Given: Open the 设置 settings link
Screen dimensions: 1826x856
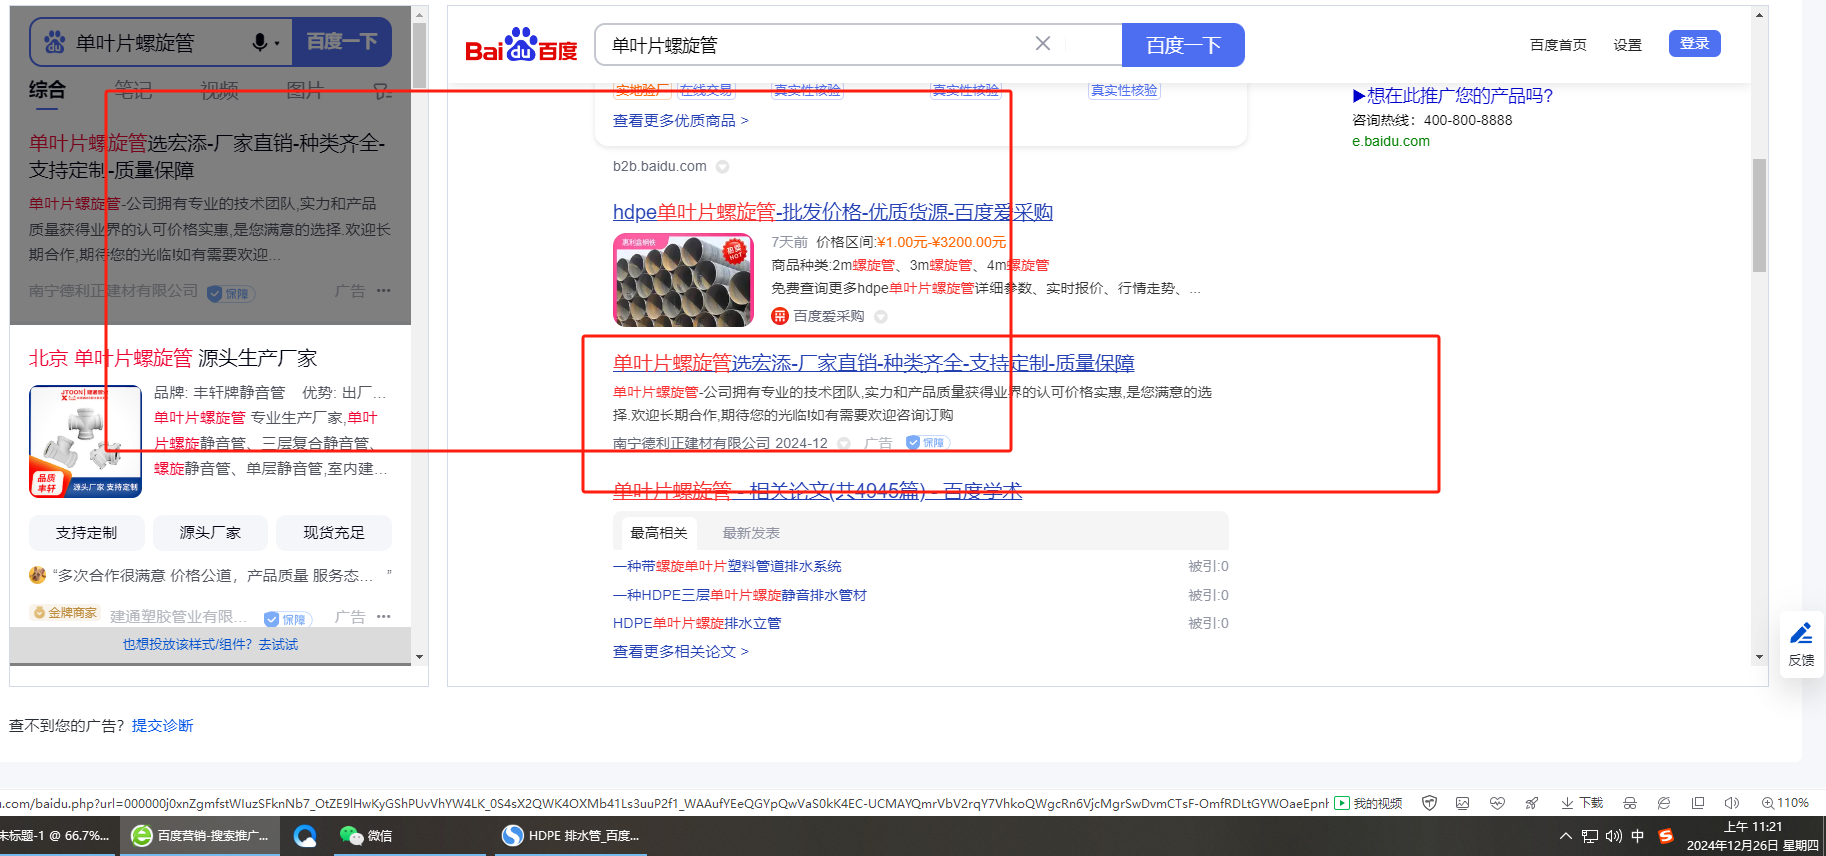Looking at the screenshot, I should click(x=1627, y=45).
